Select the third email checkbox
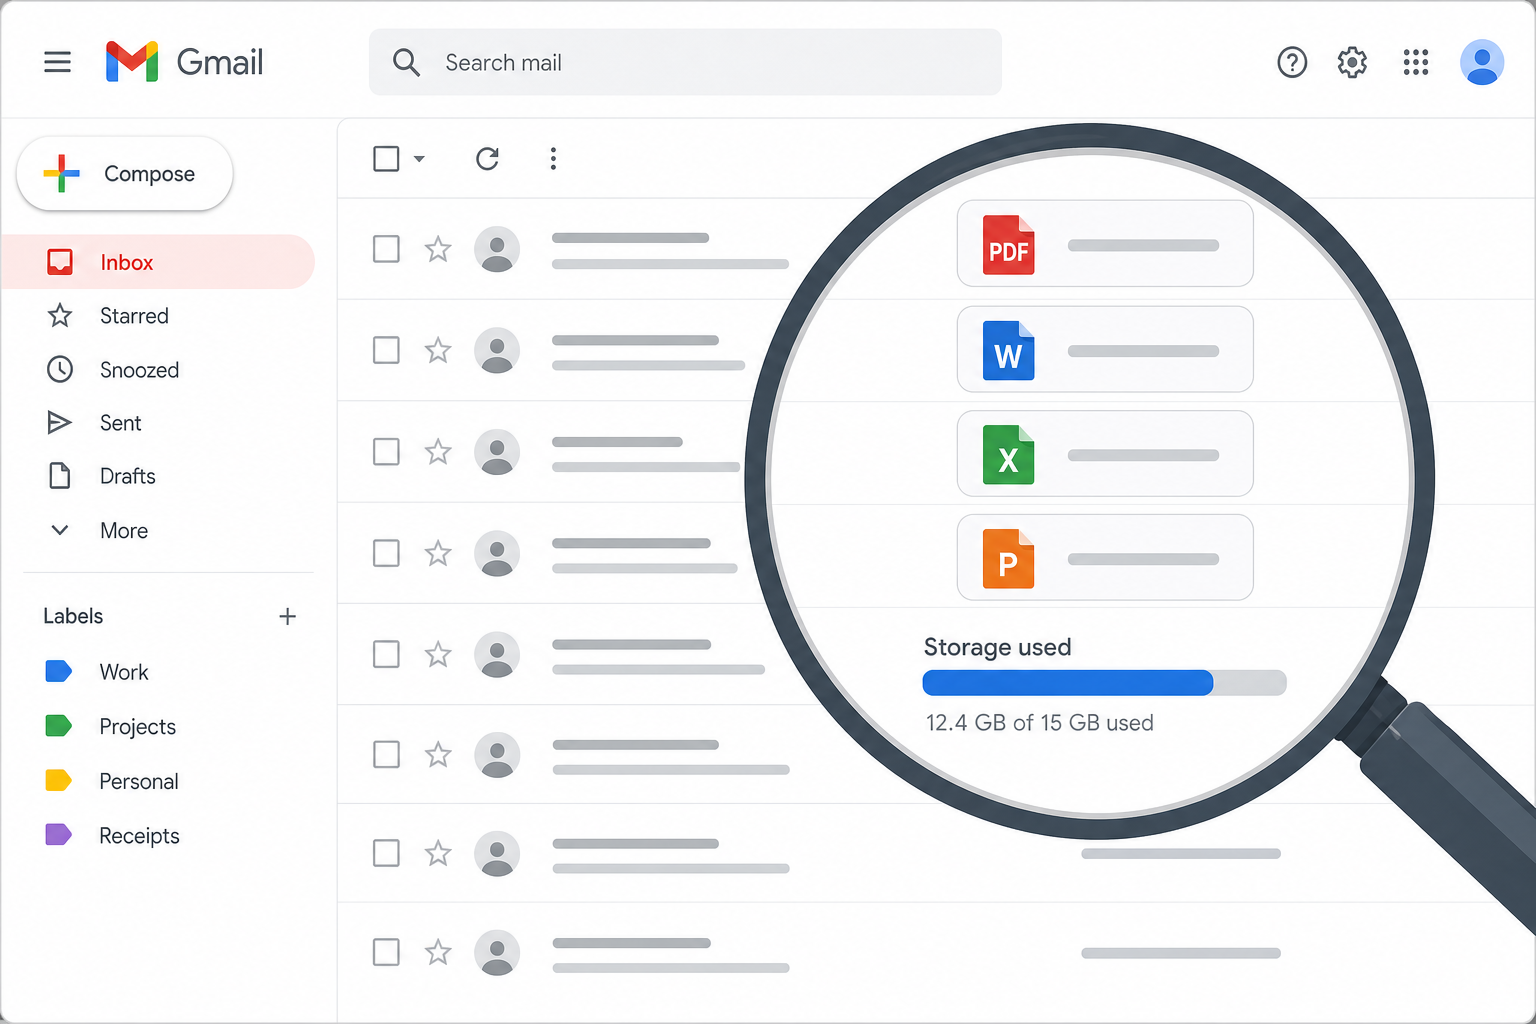1536x1024 pixels. (386, 452)
